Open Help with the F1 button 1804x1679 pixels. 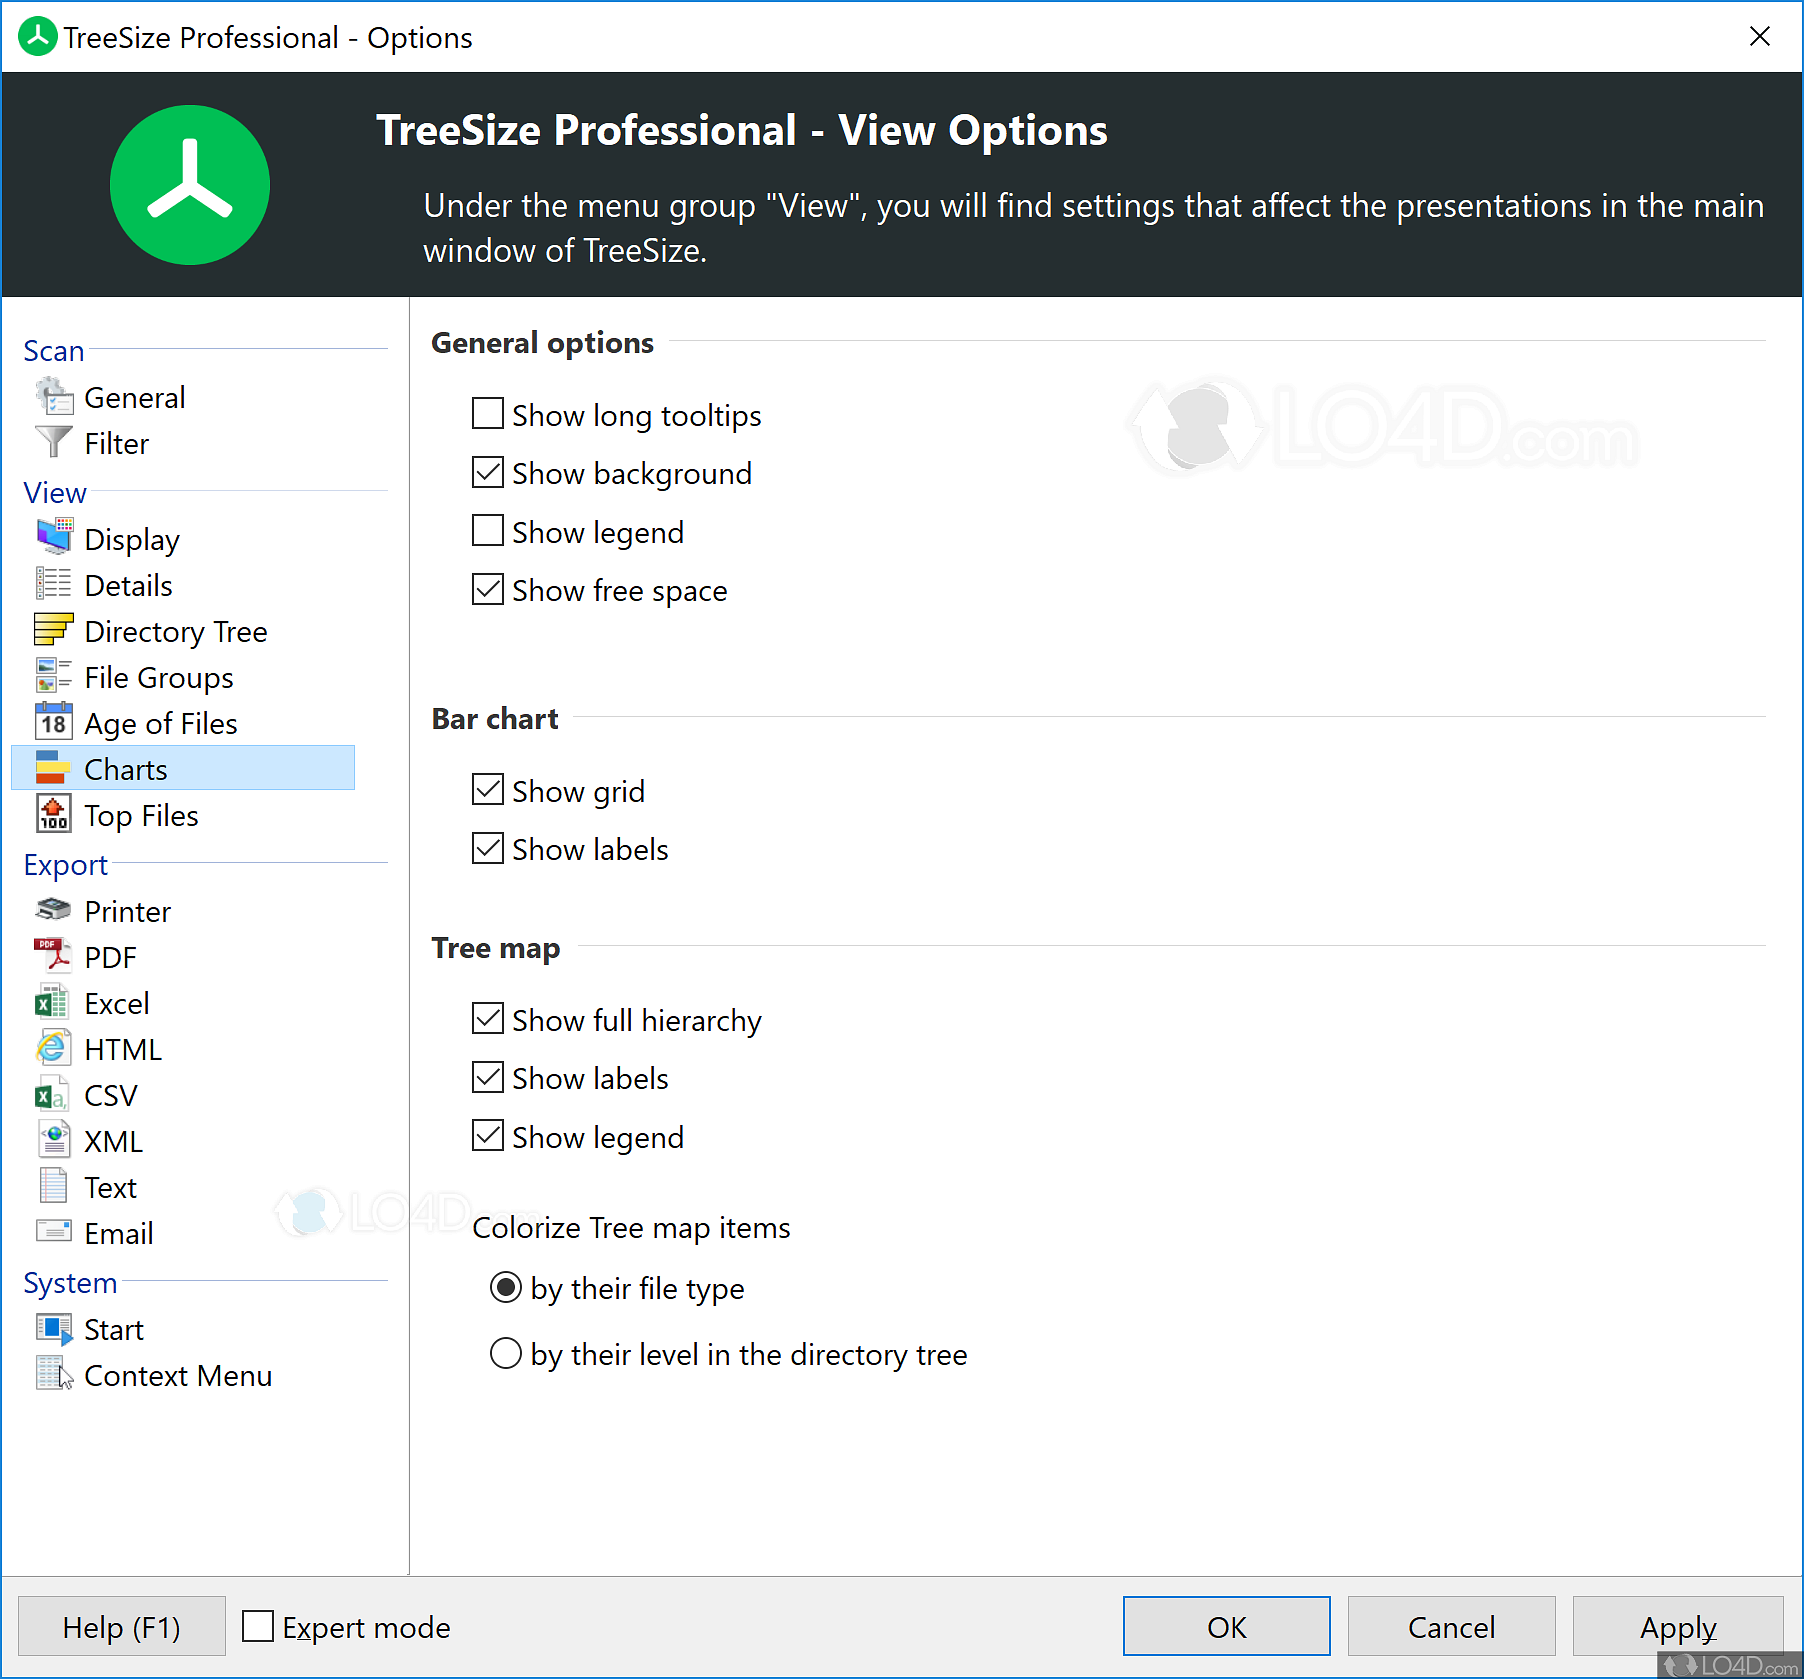(x=121, y=1626)
